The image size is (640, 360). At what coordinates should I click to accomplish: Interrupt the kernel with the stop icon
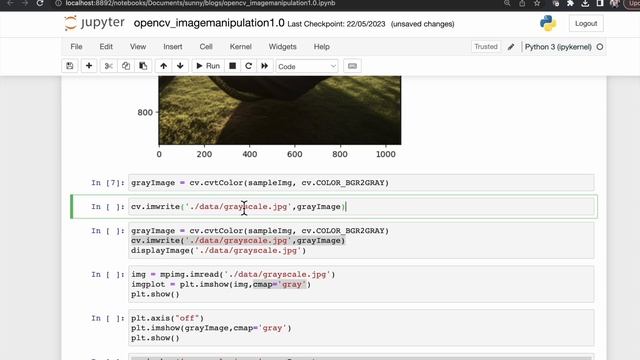click(x=232, y=66)
